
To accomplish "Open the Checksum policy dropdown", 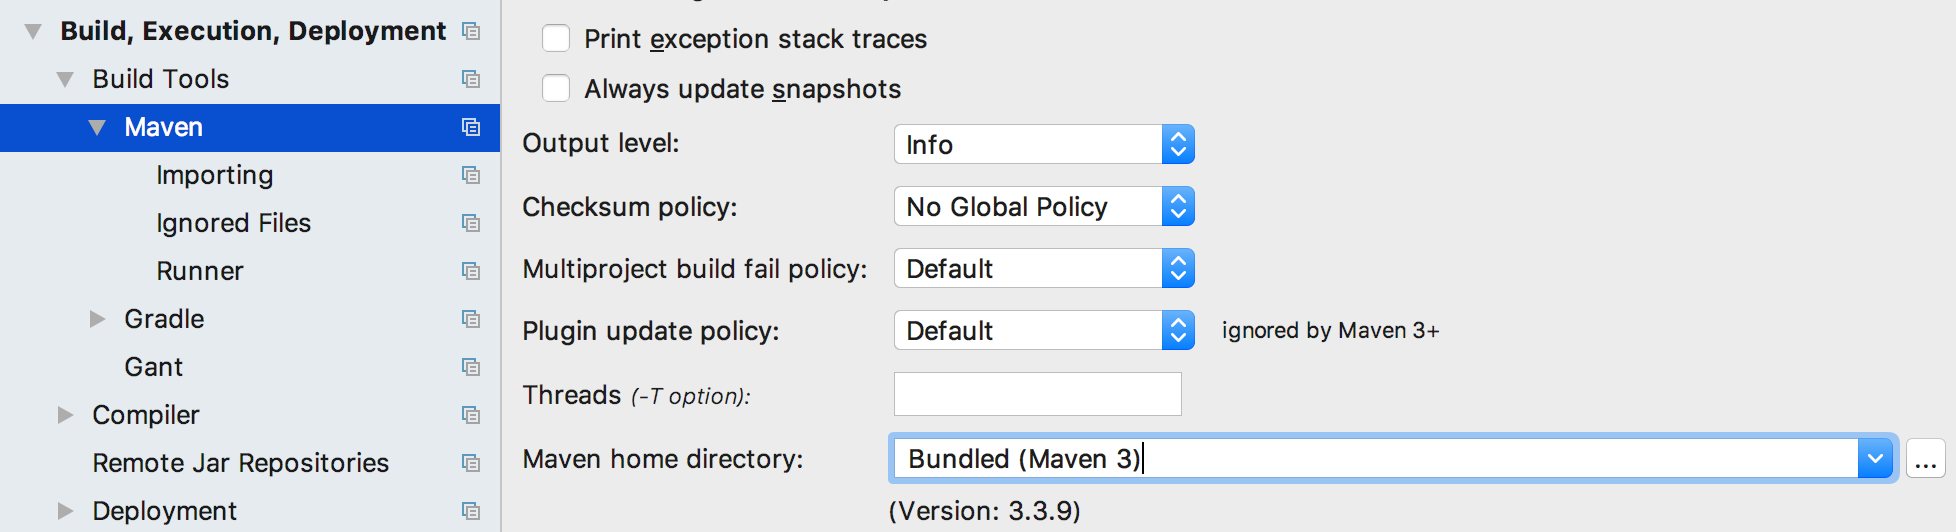I will pyautogui.click(x=1044, y=207).
